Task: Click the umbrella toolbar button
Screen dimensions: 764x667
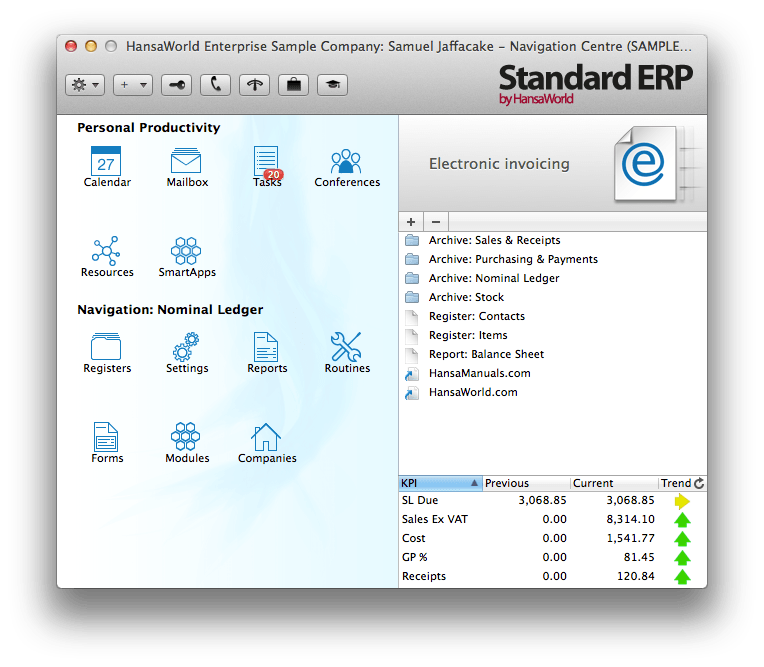Action: 254,85
